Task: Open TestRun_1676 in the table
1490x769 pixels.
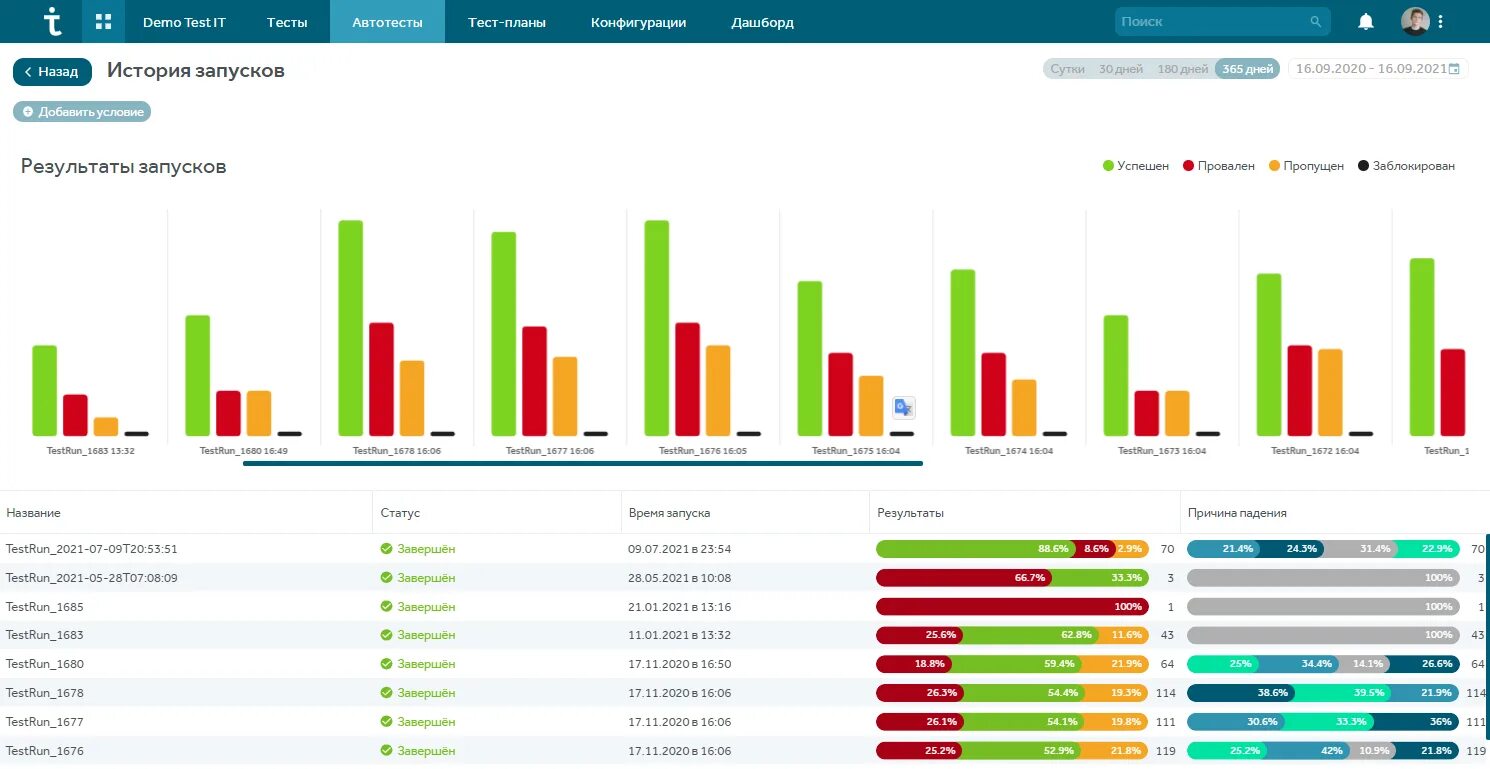Action: pyautogui.click(x=45, y=751)
